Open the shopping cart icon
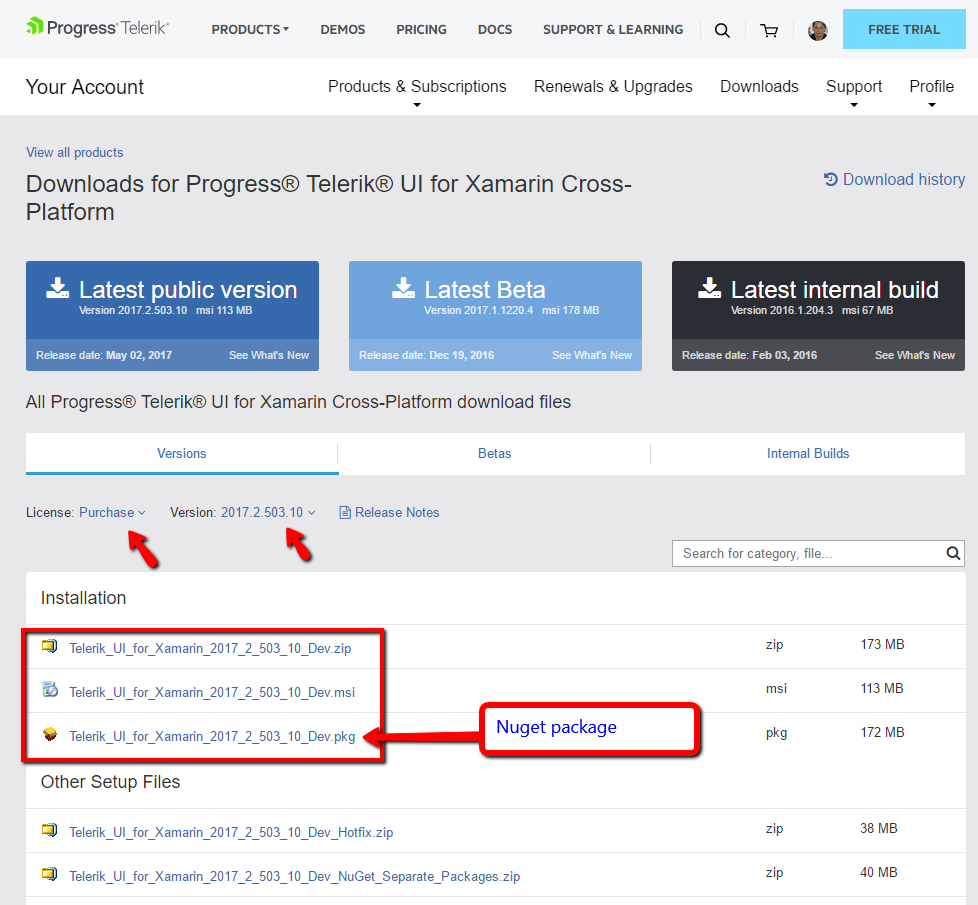Image resolution: width=978 pixels, height=905 pixels. click(769, 30)
